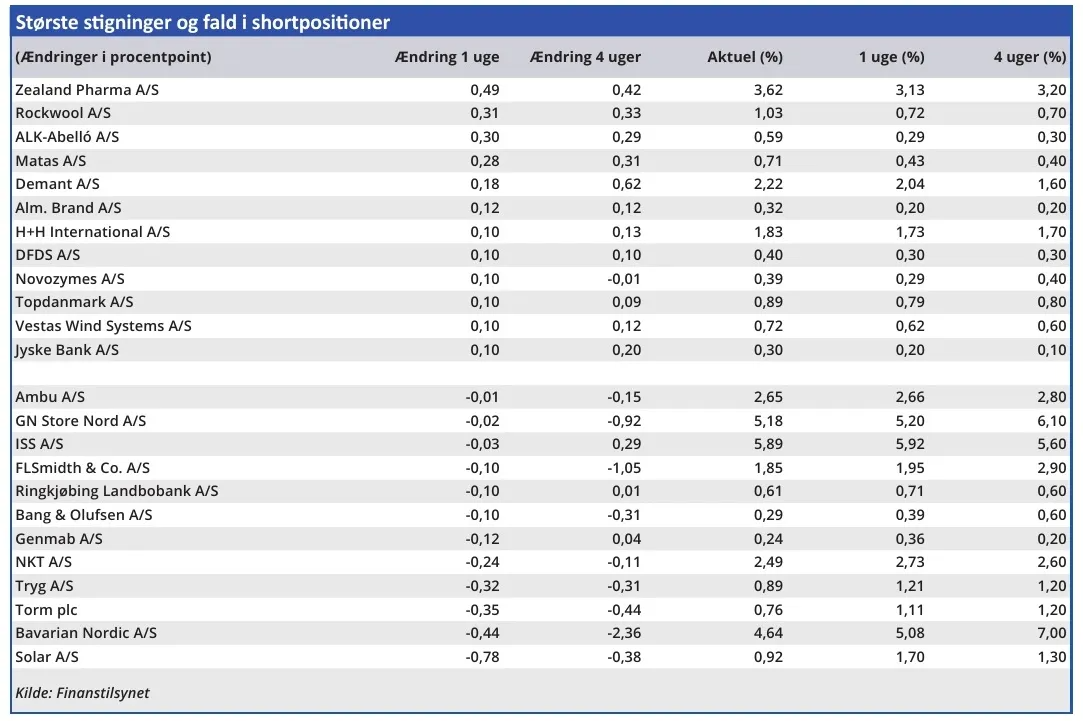The image size is (1083, 721).
Task: Click the "Kilde: Finanstilsynet" source note
Action: (82, 693)
